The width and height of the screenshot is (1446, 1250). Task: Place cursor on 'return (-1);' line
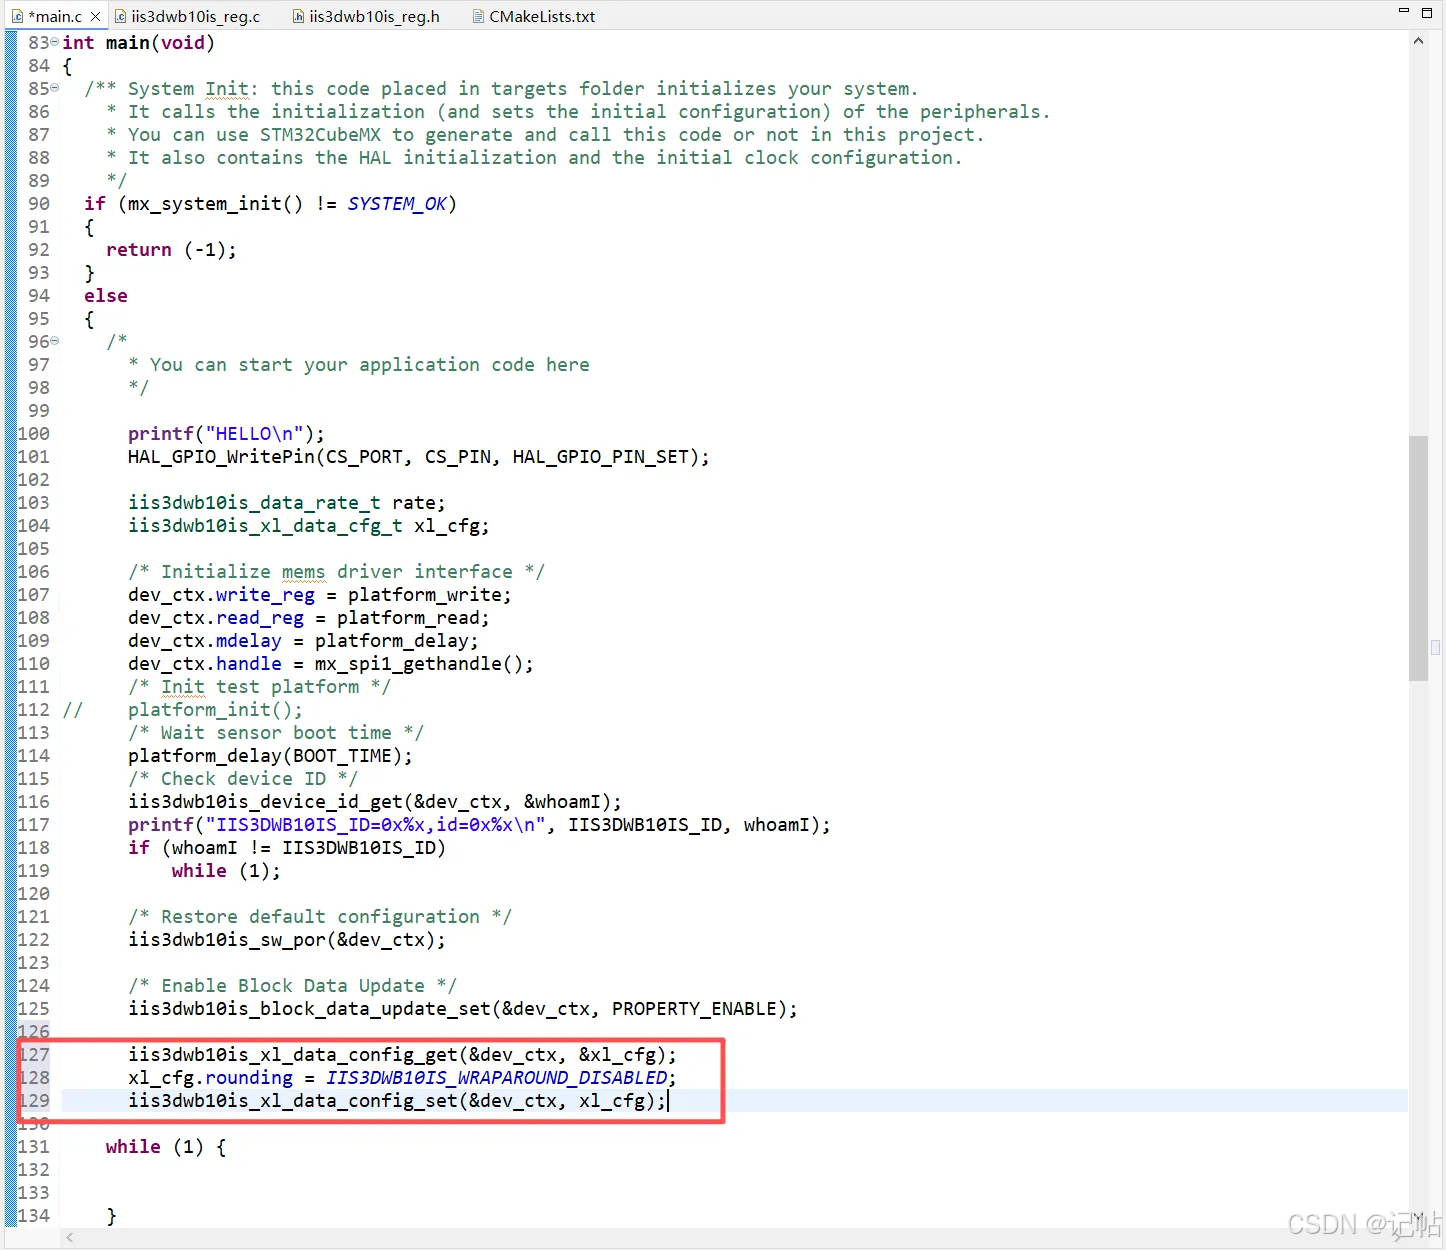click(x=171, y=250)
